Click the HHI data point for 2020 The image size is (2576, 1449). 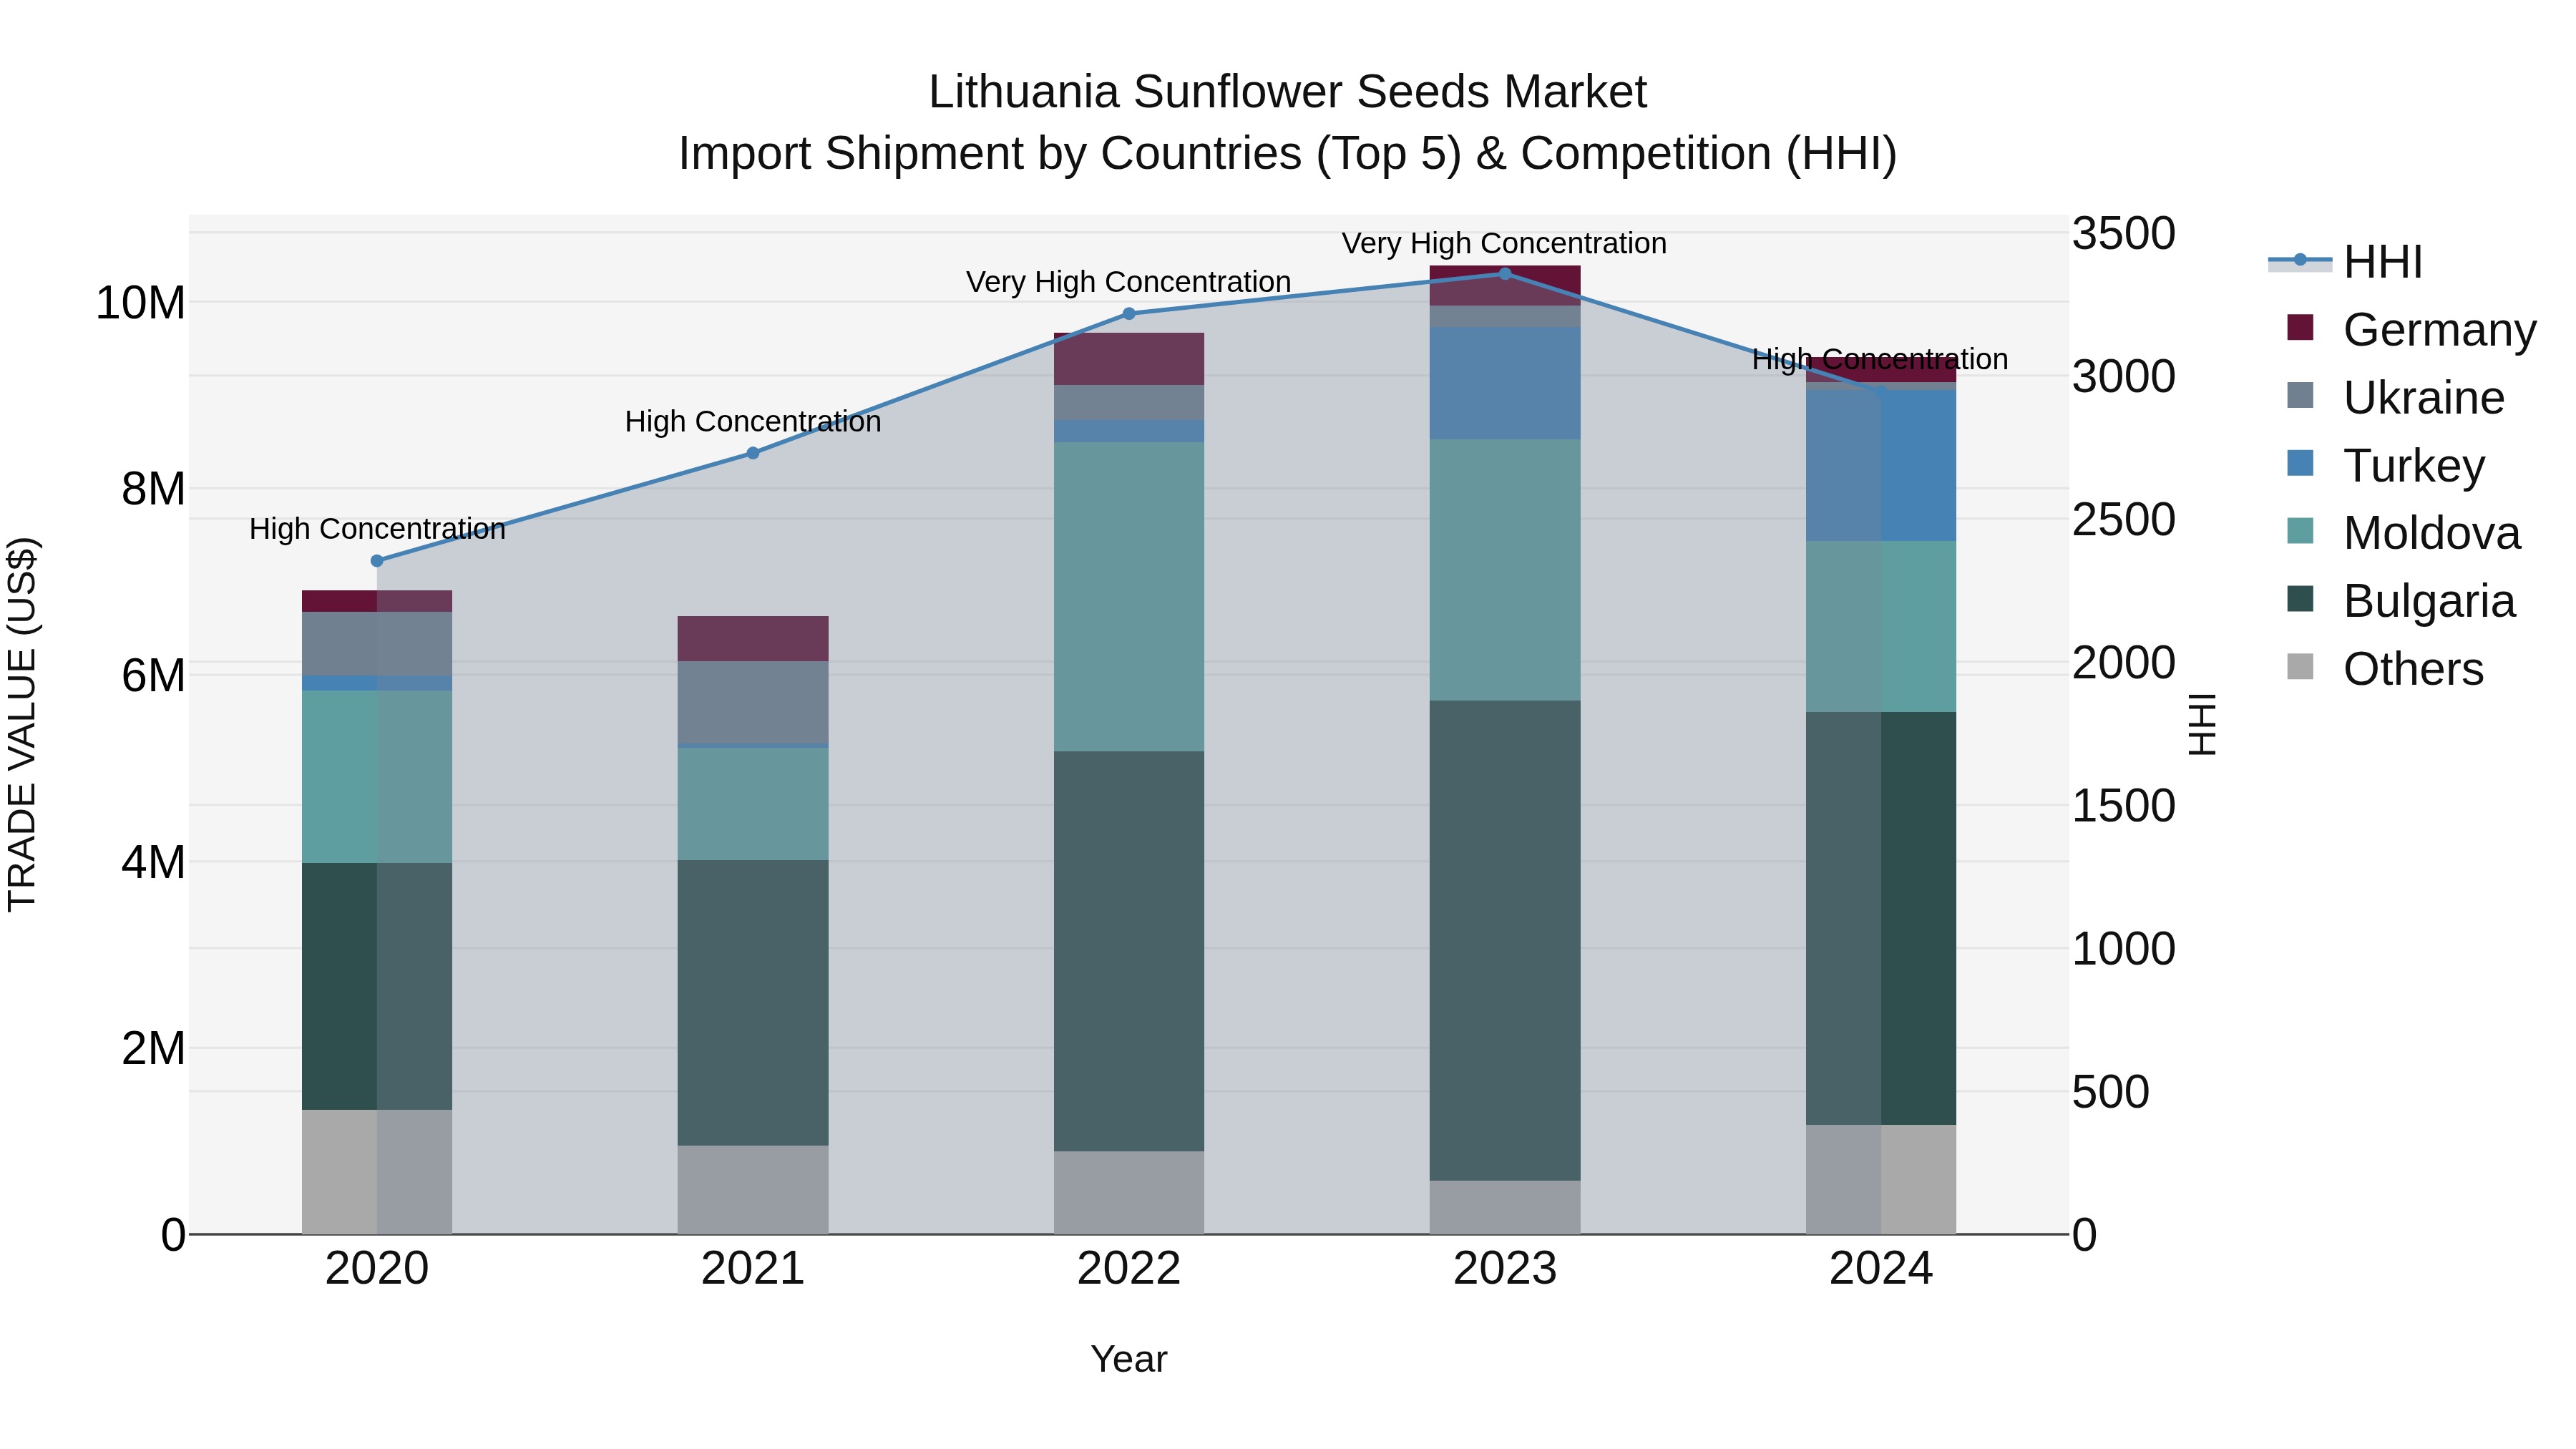377,561
